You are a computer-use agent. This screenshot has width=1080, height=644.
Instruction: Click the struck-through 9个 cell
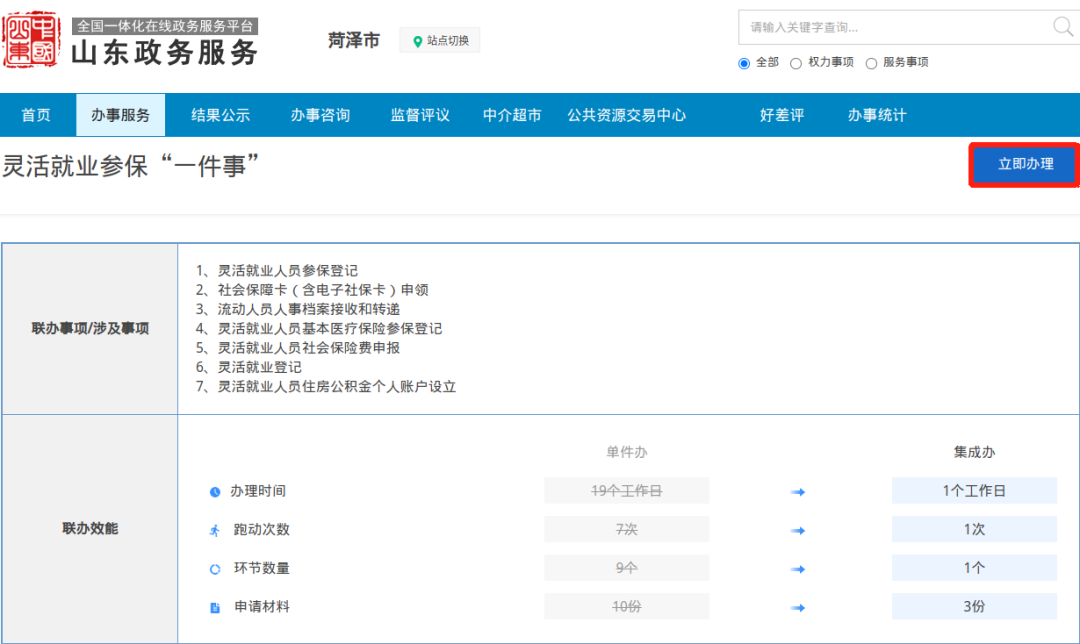627,568
